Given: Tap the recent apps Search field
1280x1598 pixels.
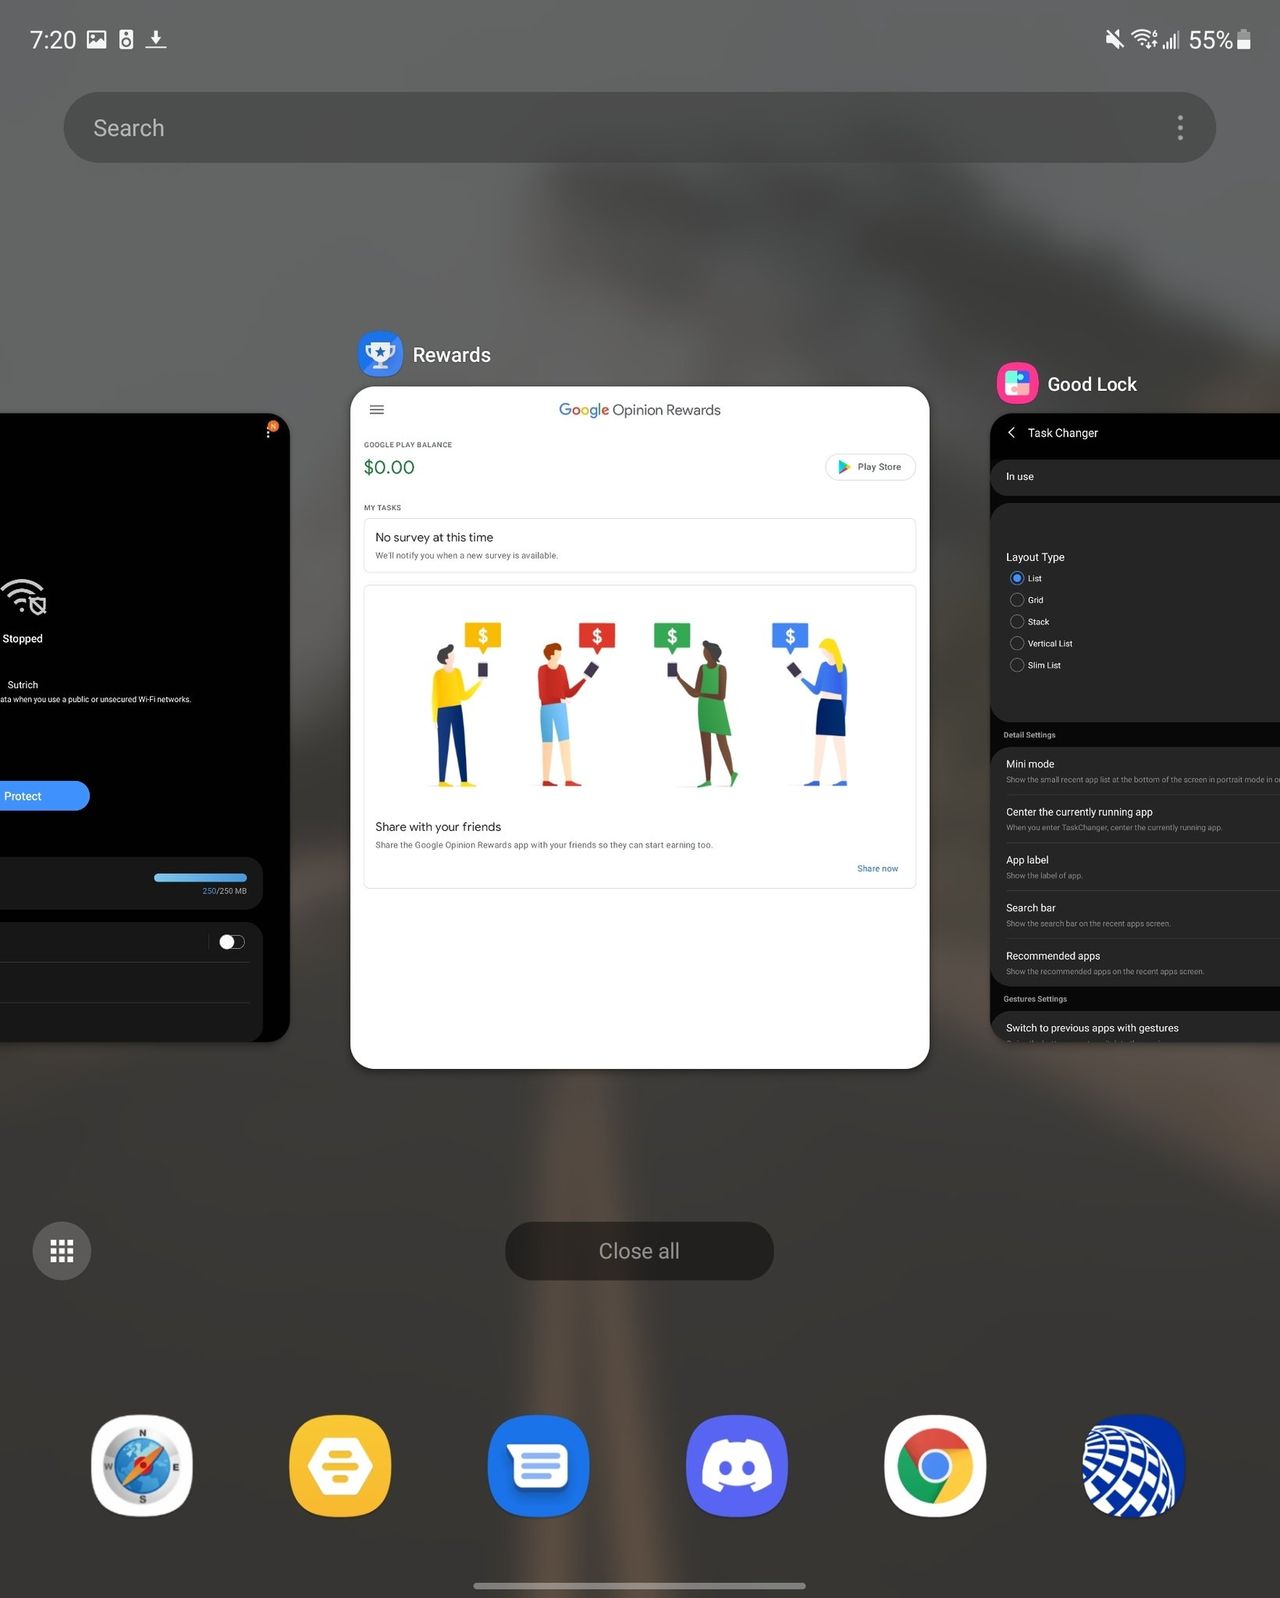Looking at the screenshot, I should tap(639, 128).
